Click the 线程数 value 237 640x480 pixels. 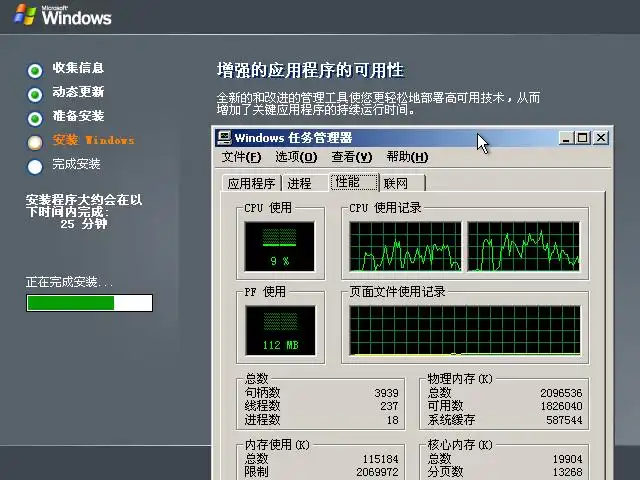[389, 406]
